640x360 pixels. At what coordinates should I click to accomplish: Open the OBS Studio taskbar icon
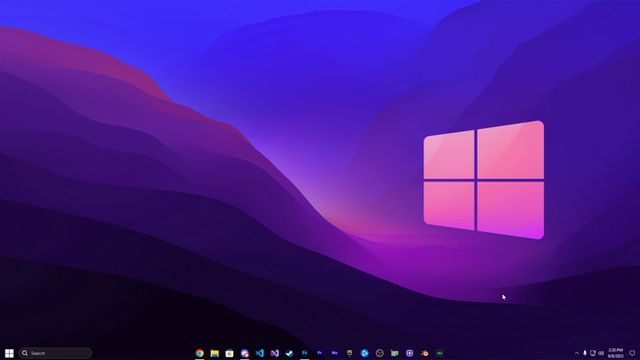[380, 353]
